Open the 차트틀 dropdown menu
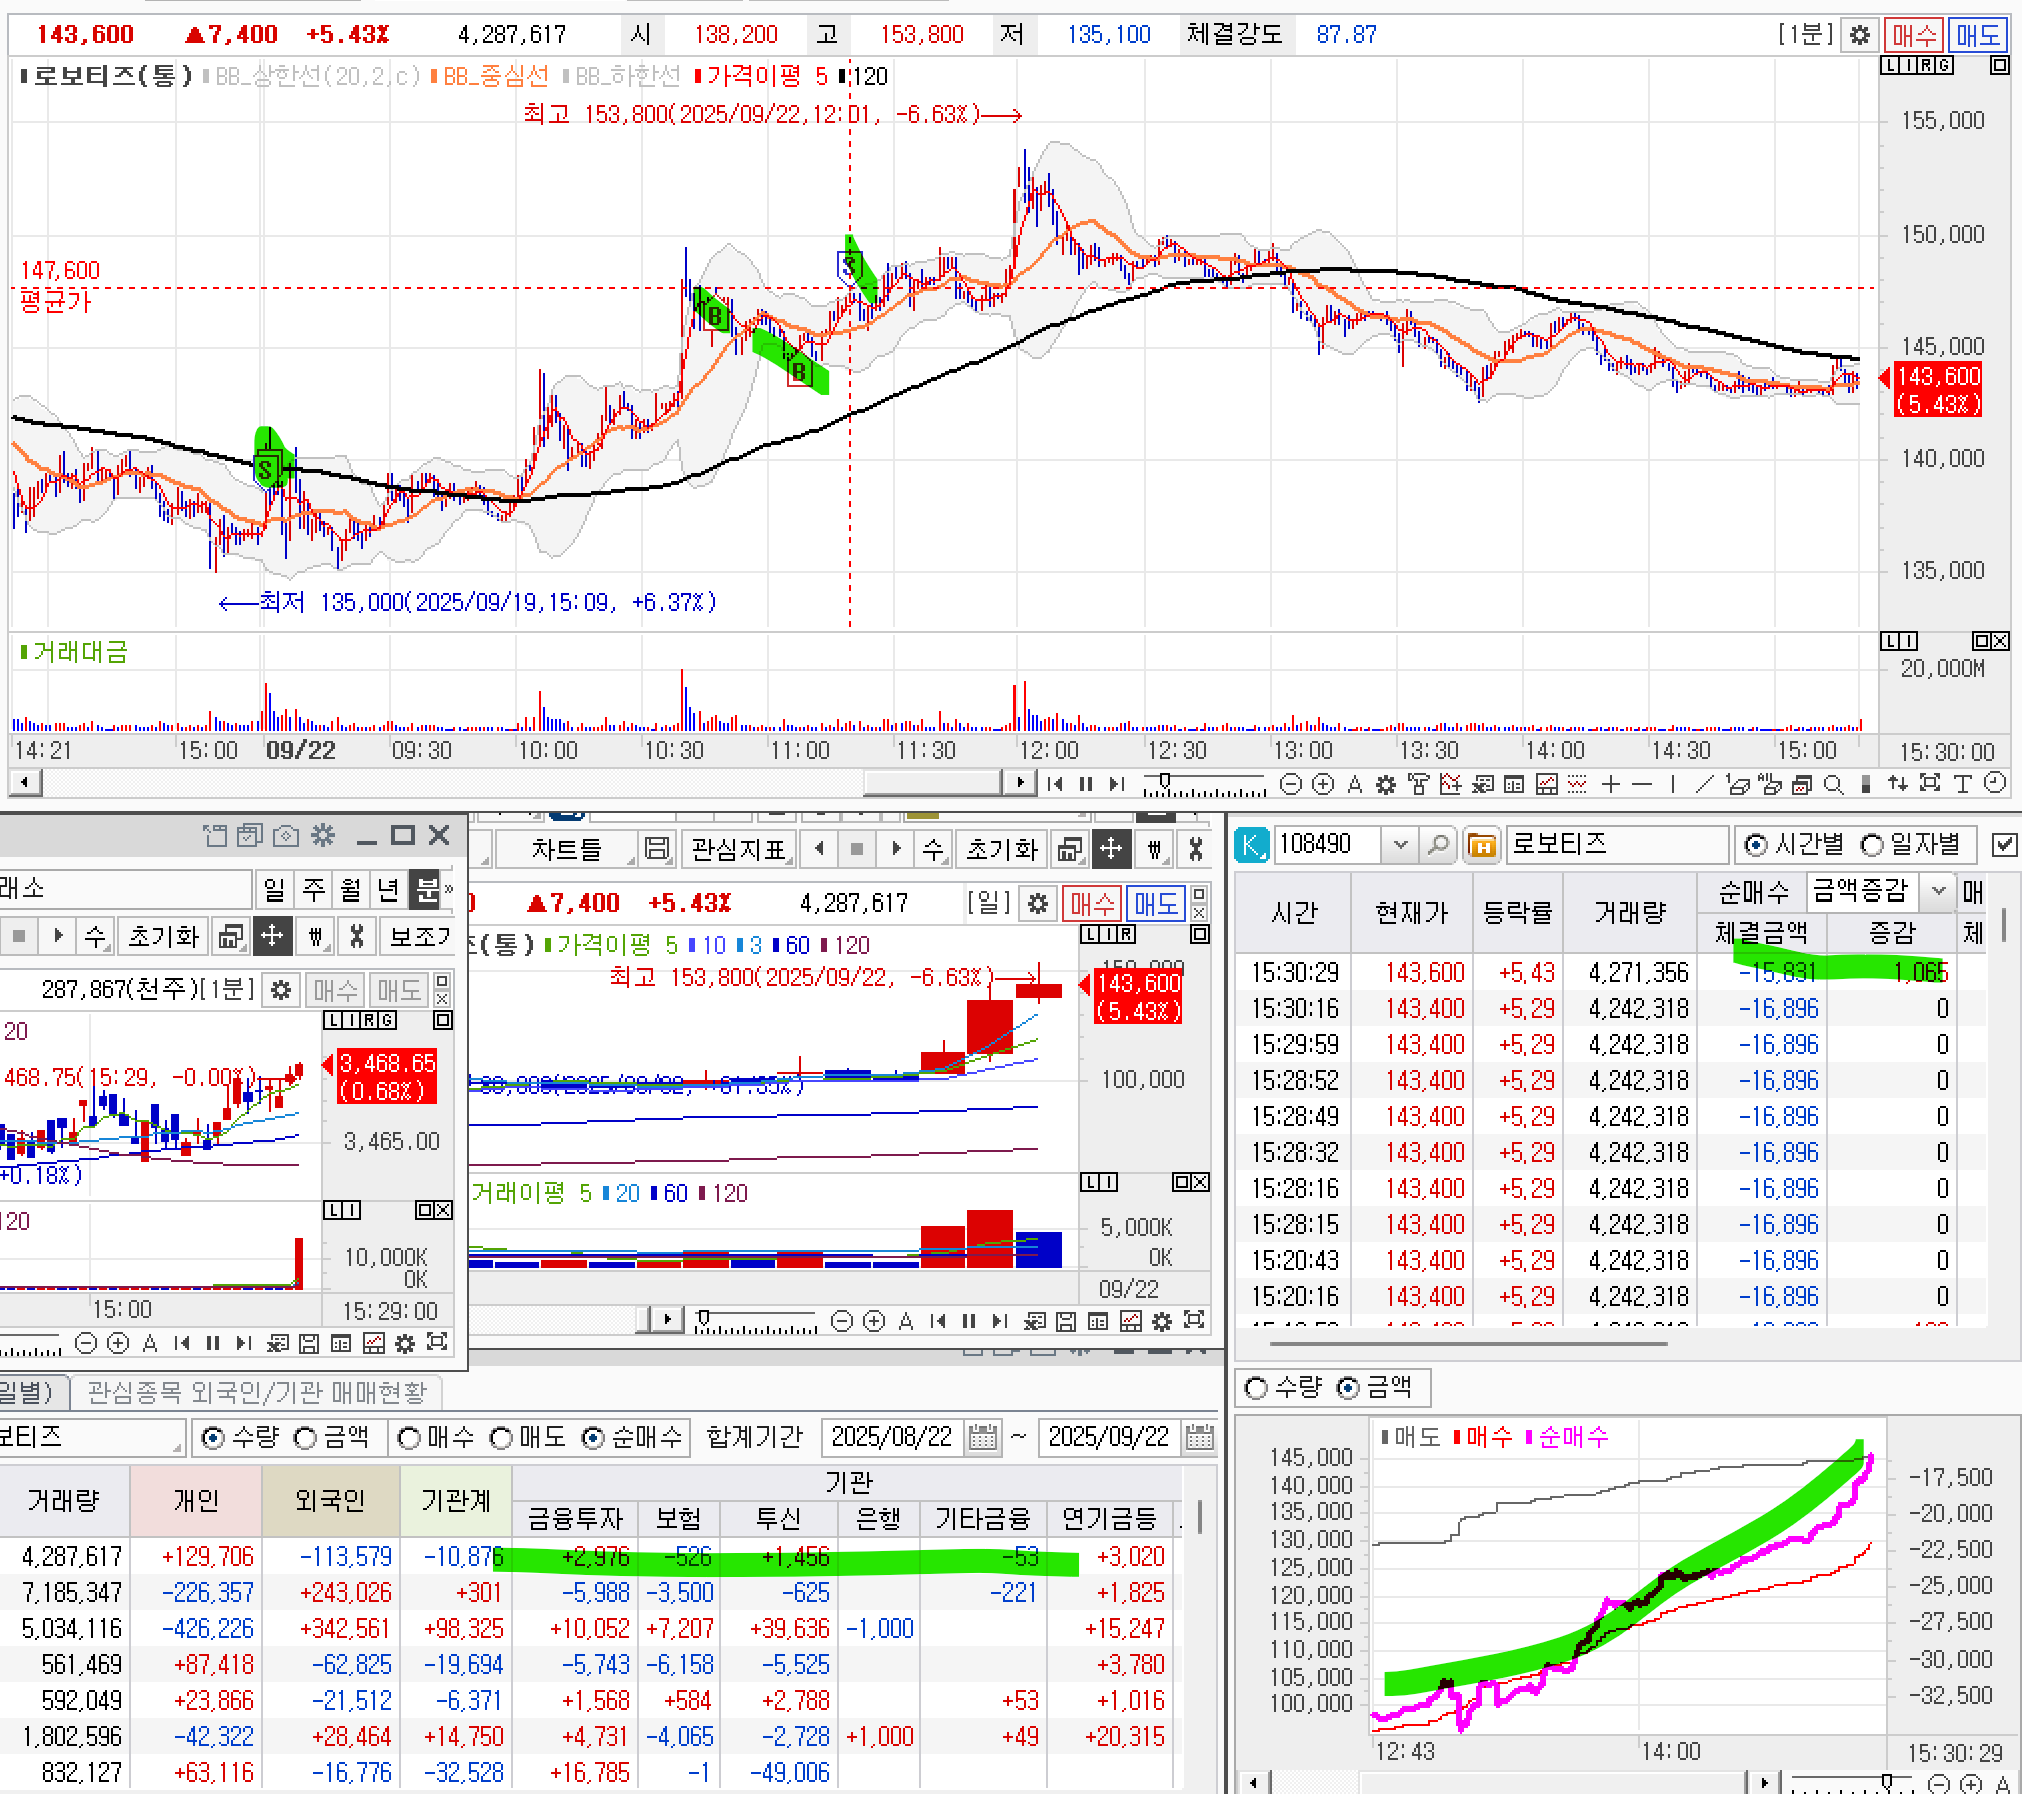2022x1794 pixels. coord(566,850)
